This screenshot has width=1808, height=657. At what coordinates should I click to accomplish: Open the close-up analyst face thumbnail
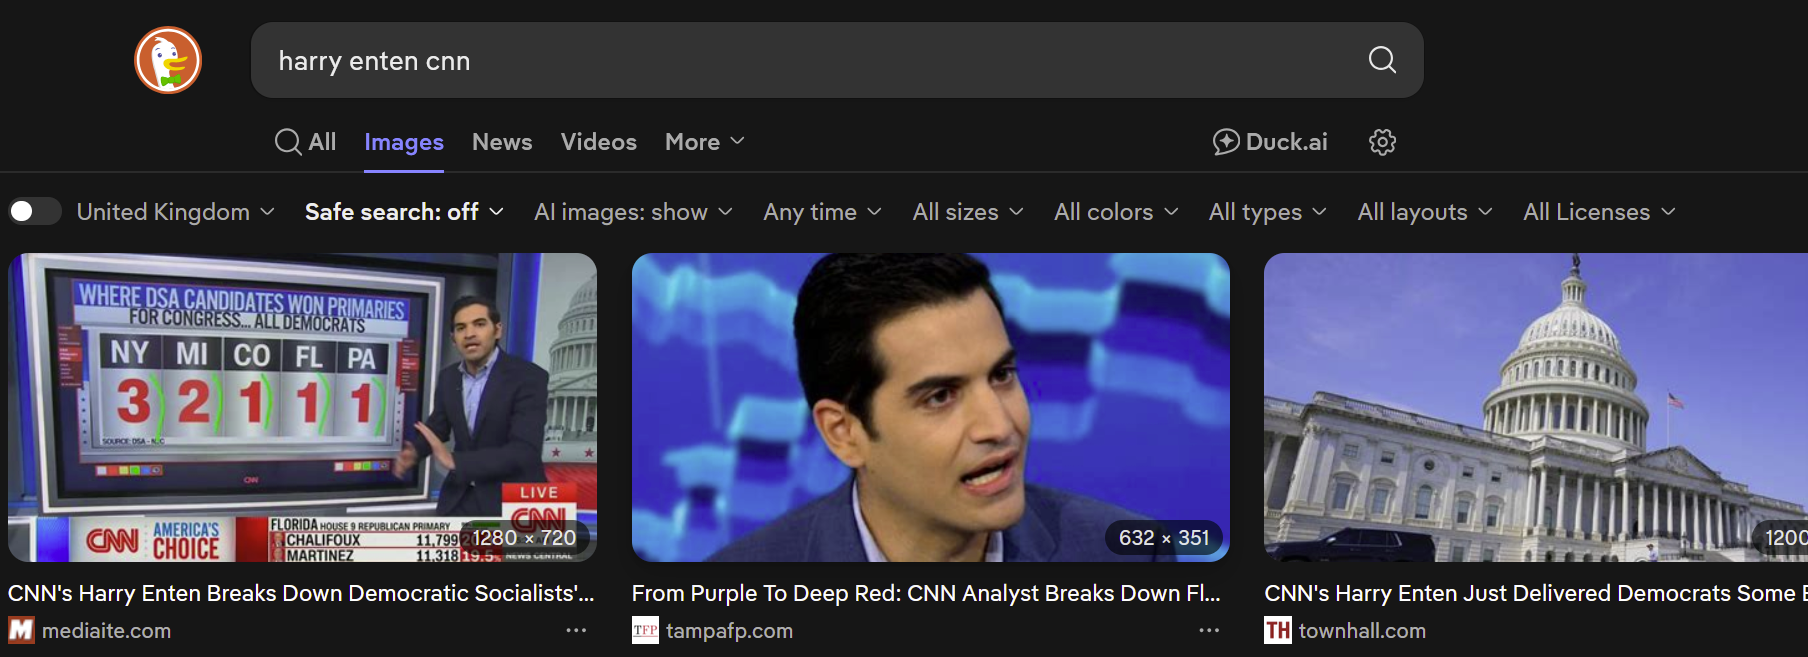[930, 407]
